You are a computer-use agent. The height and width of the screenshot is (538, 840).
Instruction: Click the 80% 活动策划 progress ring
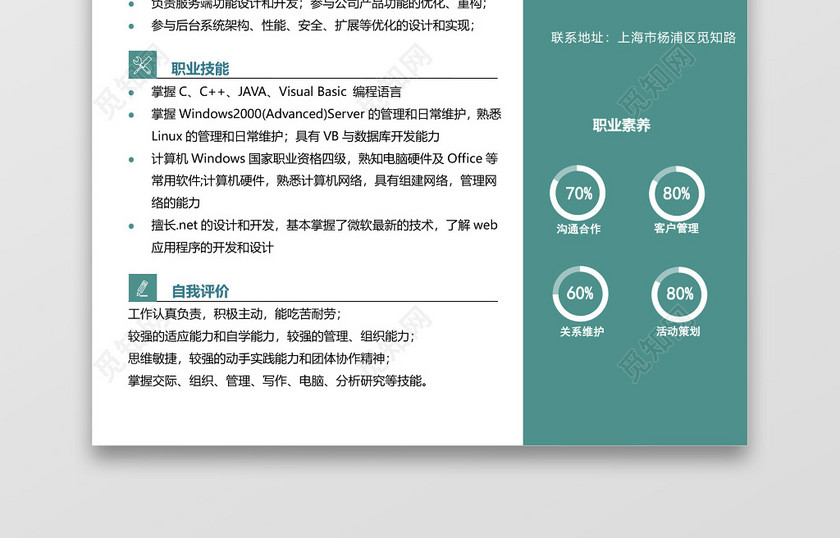[679, 294]
